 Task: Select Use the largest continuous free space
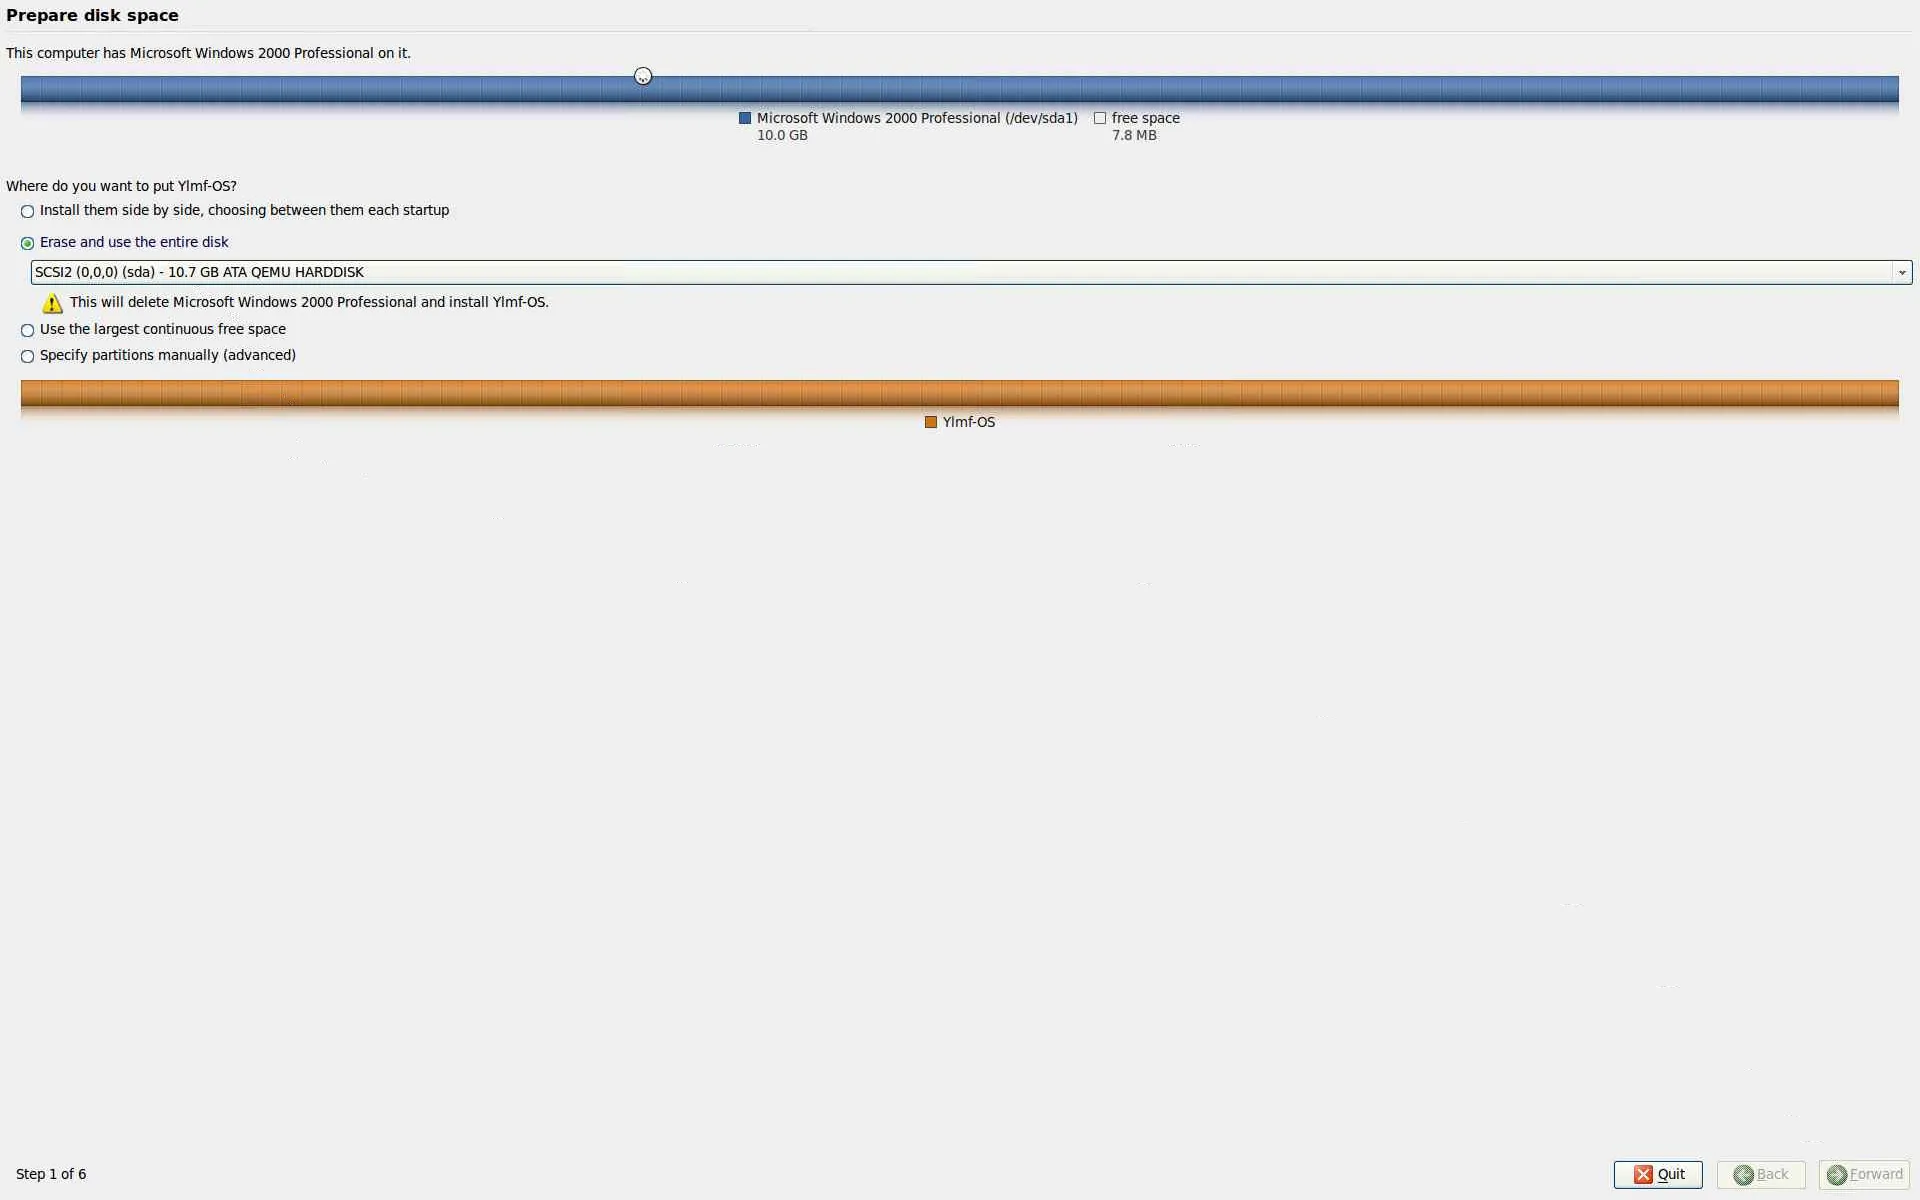click(28, 330)
